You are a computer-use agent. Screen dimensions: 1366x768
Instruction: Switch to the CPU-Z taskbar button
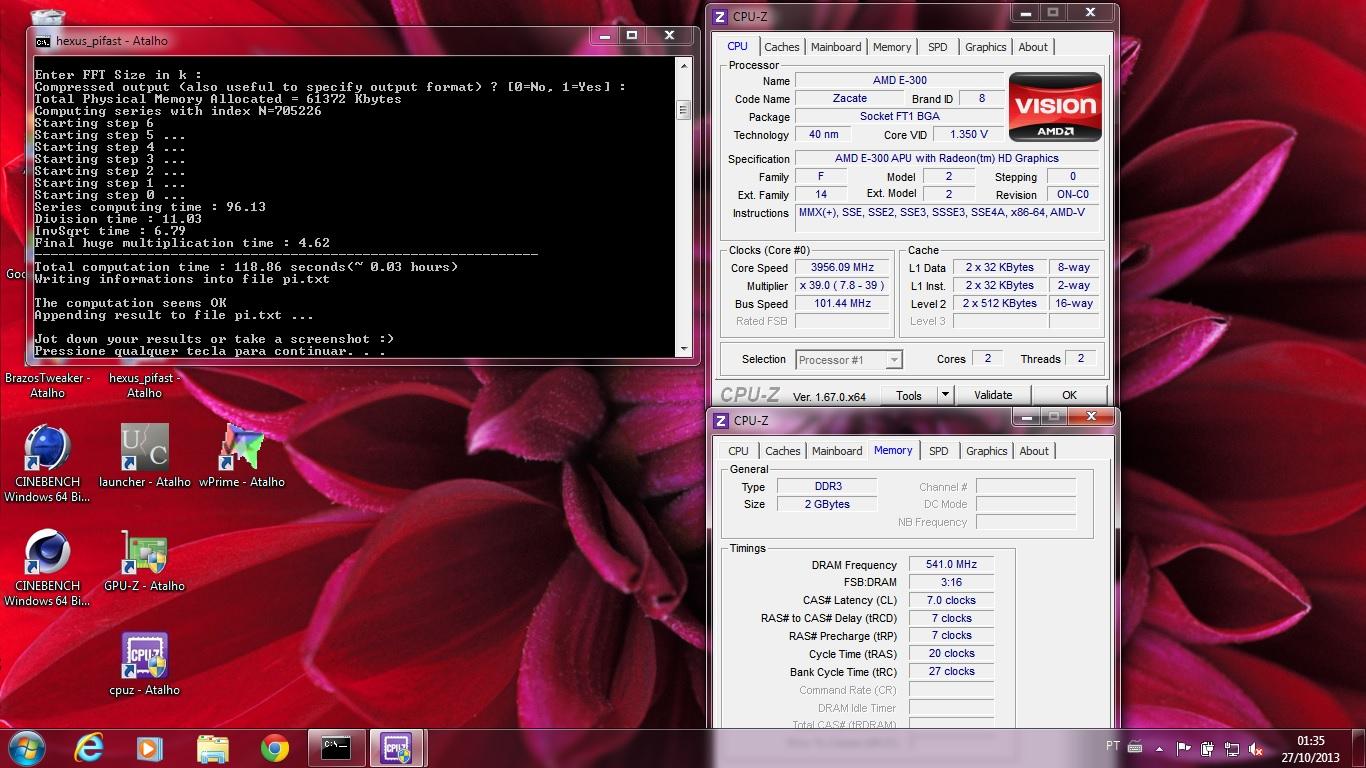tap(397, 748)
